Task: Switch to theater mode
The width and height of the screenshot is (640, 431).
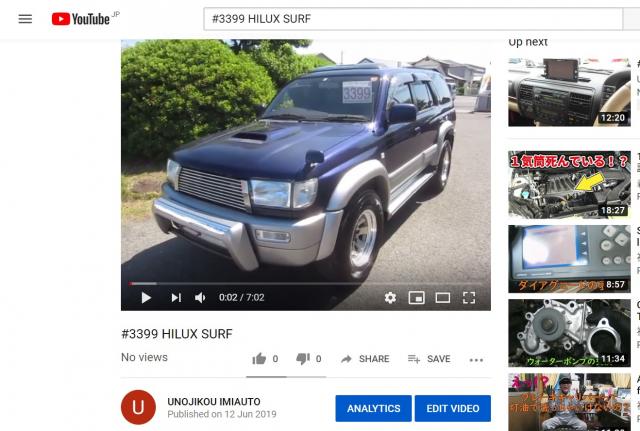Action: click(443, 298)
